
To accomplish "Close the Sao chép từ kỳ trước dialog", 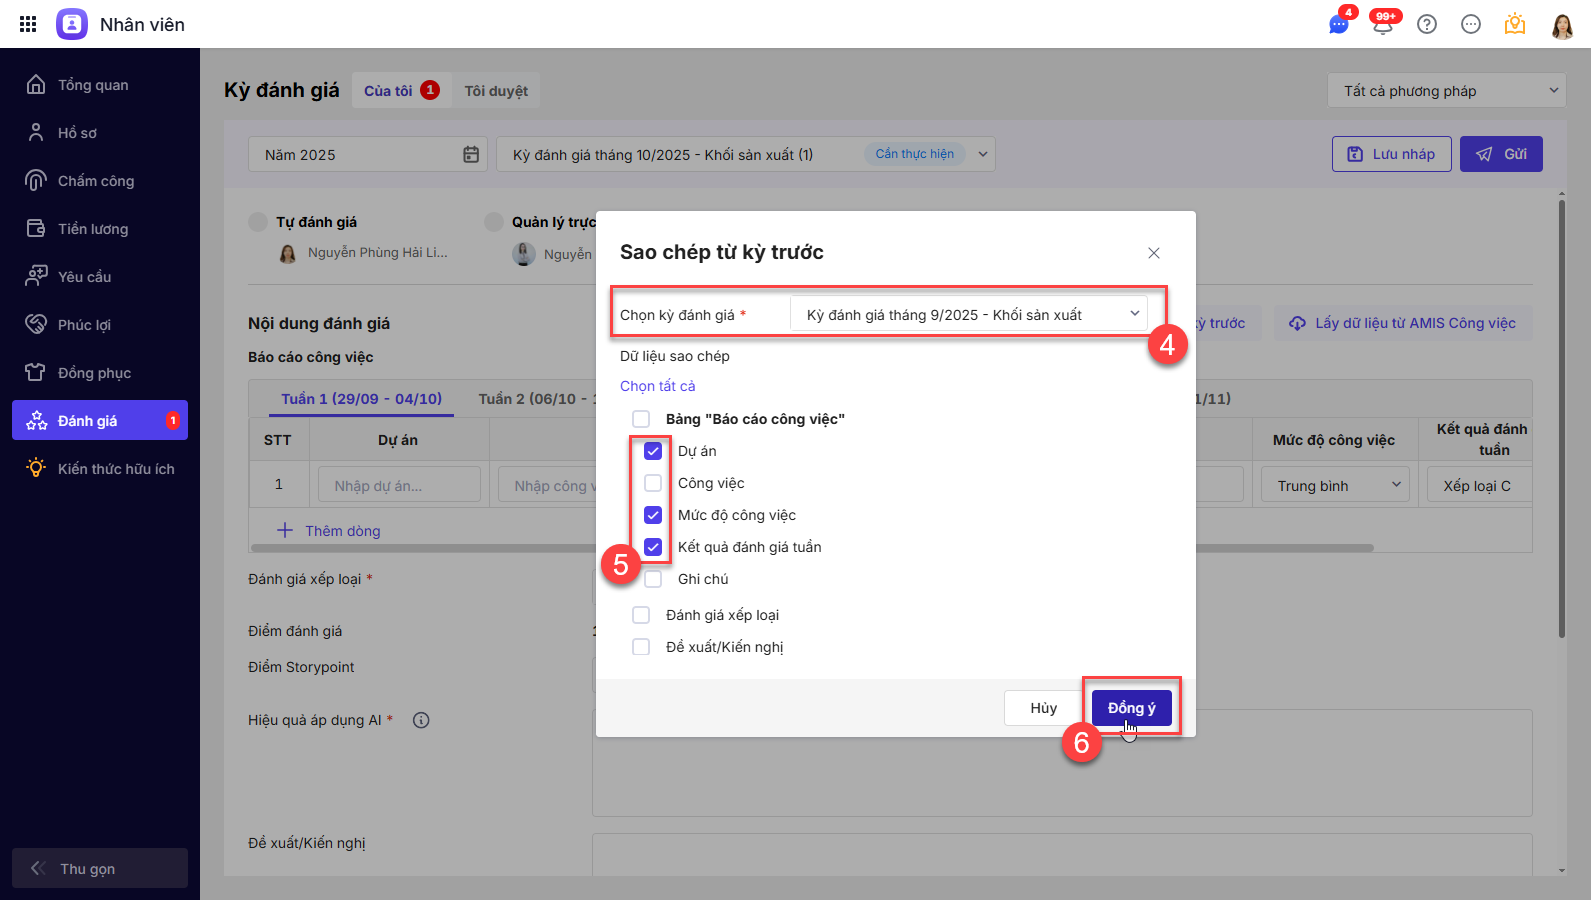I will pyautogui.click(x=1154, y=253).
